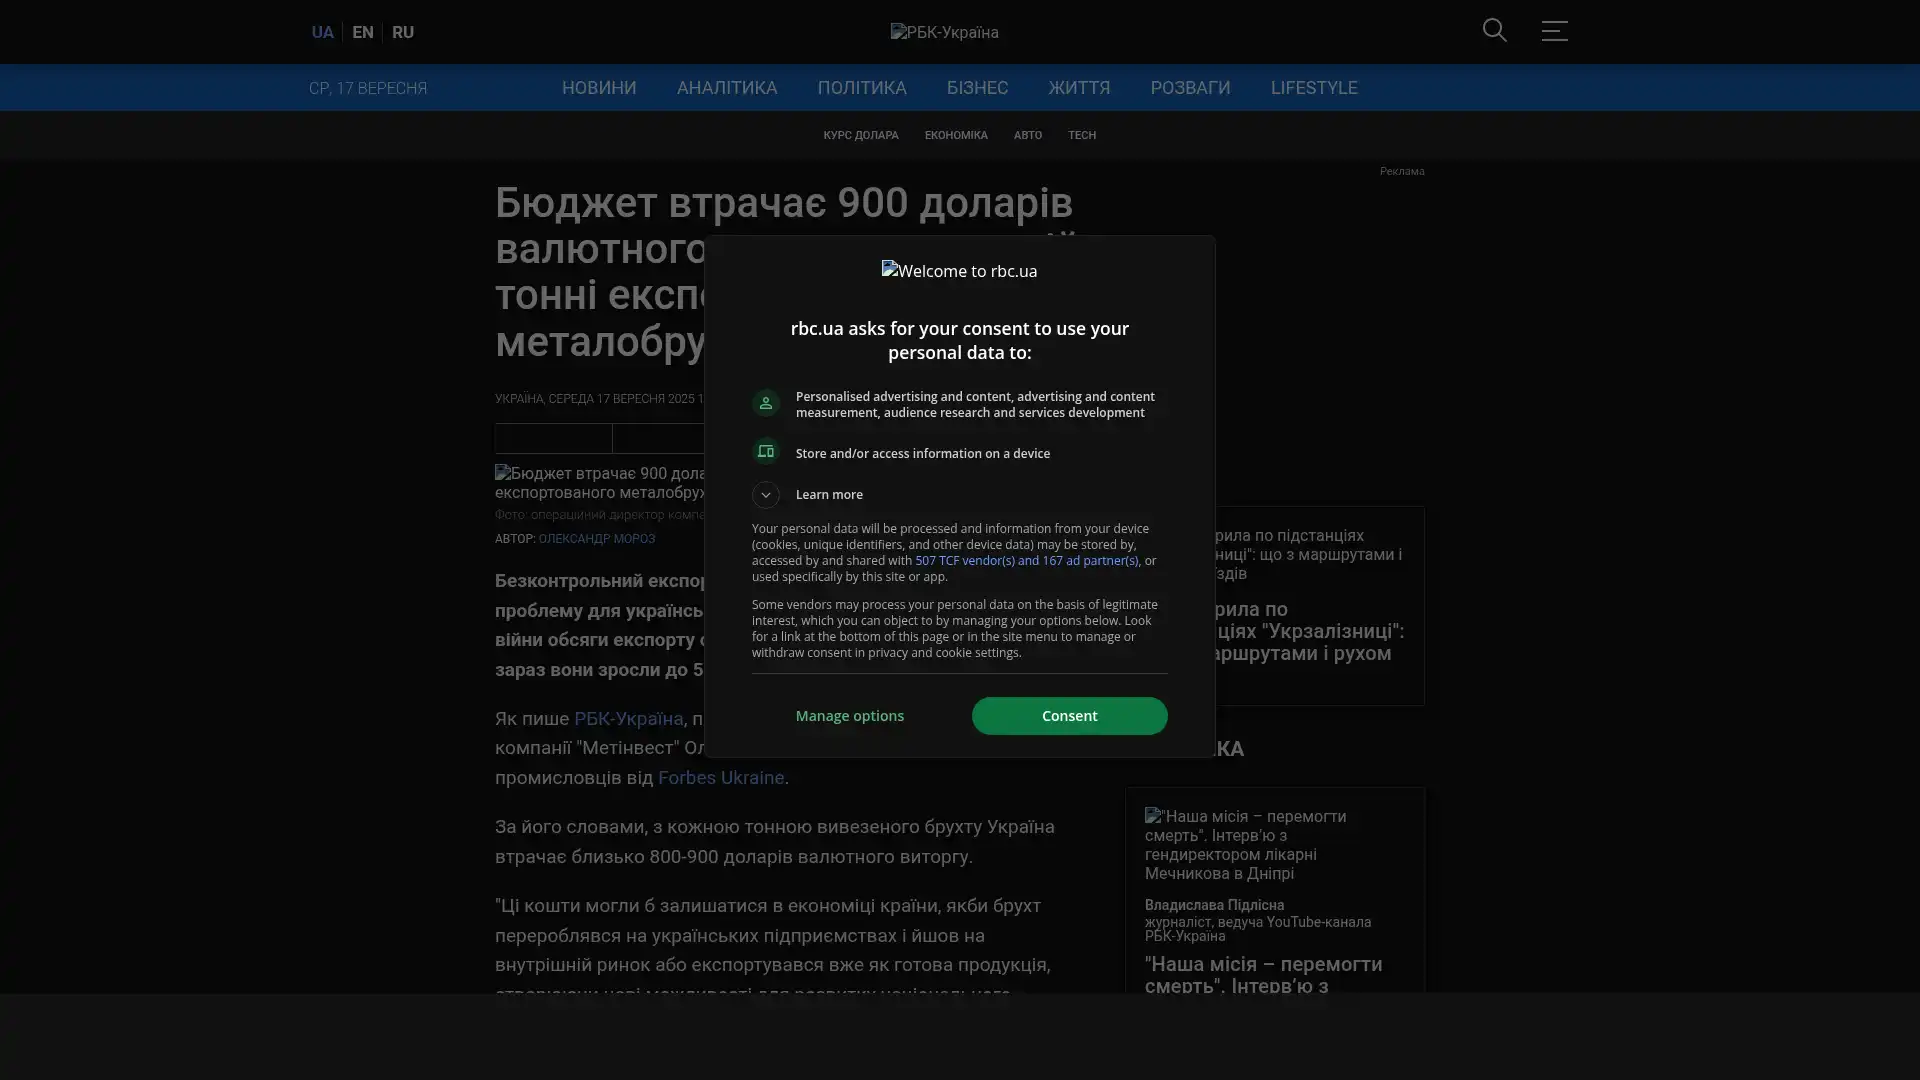Switch the site language to EN
The width and height of the screenshot is (1920, 1080).
(362, 32)
